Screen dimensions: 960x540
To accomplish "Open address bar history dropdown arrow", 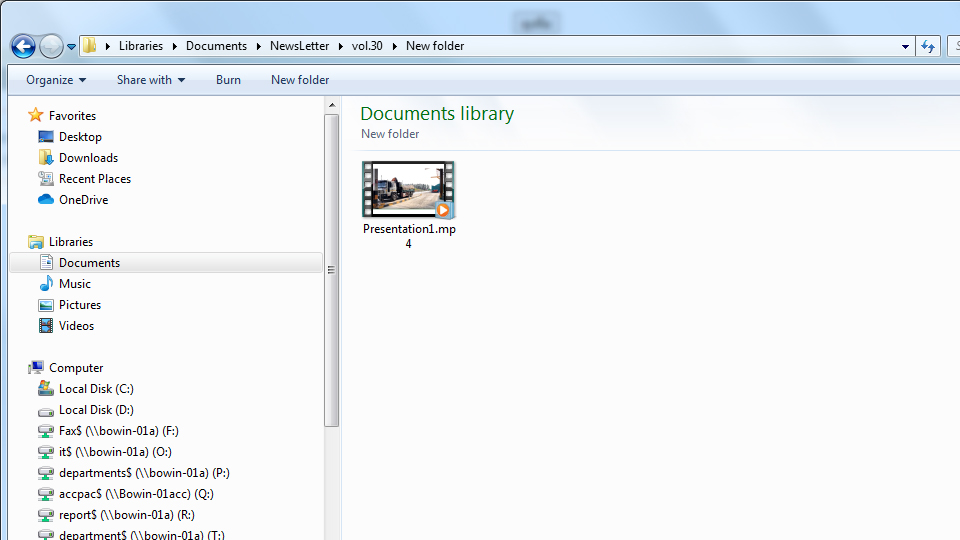I will [905, 46].
